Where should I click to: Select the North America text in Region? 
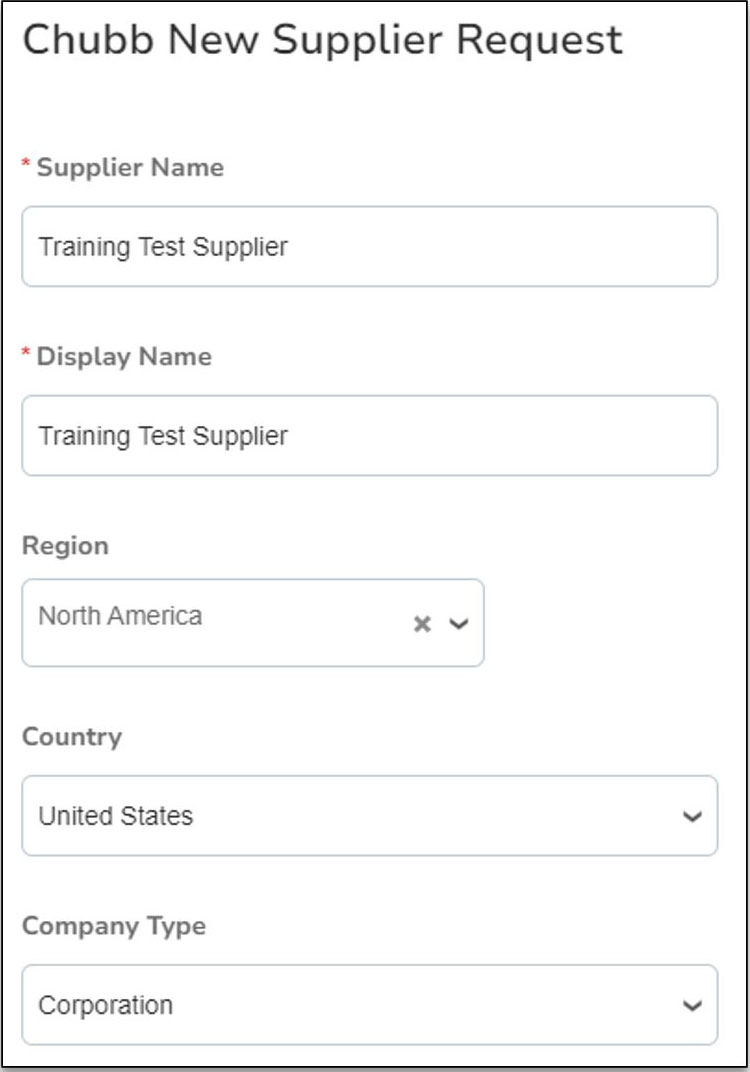[120, 616]
